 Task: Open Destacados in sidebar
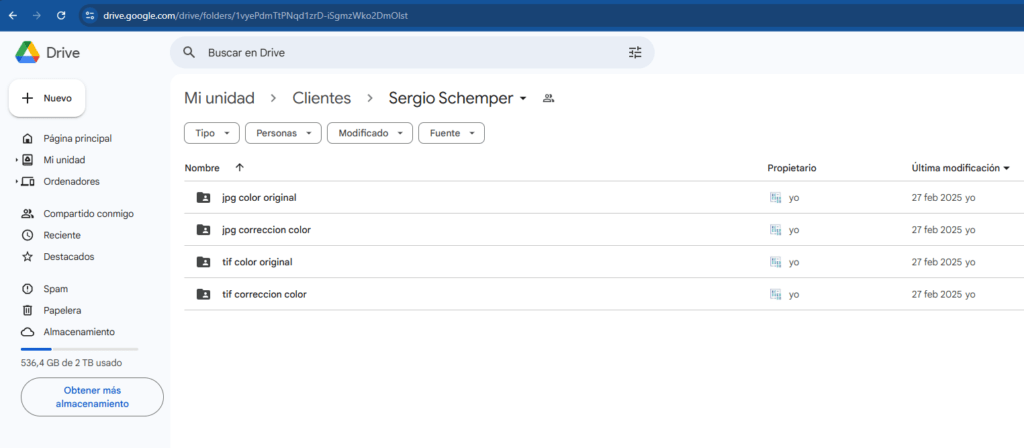(69, 257)
